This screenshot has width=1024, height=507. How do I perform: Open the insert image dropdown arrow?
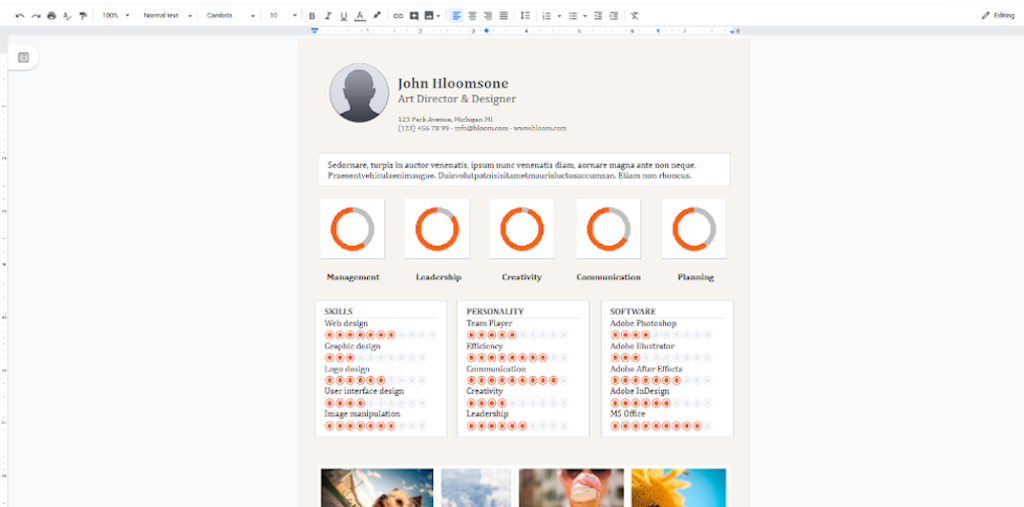[438, 16]
